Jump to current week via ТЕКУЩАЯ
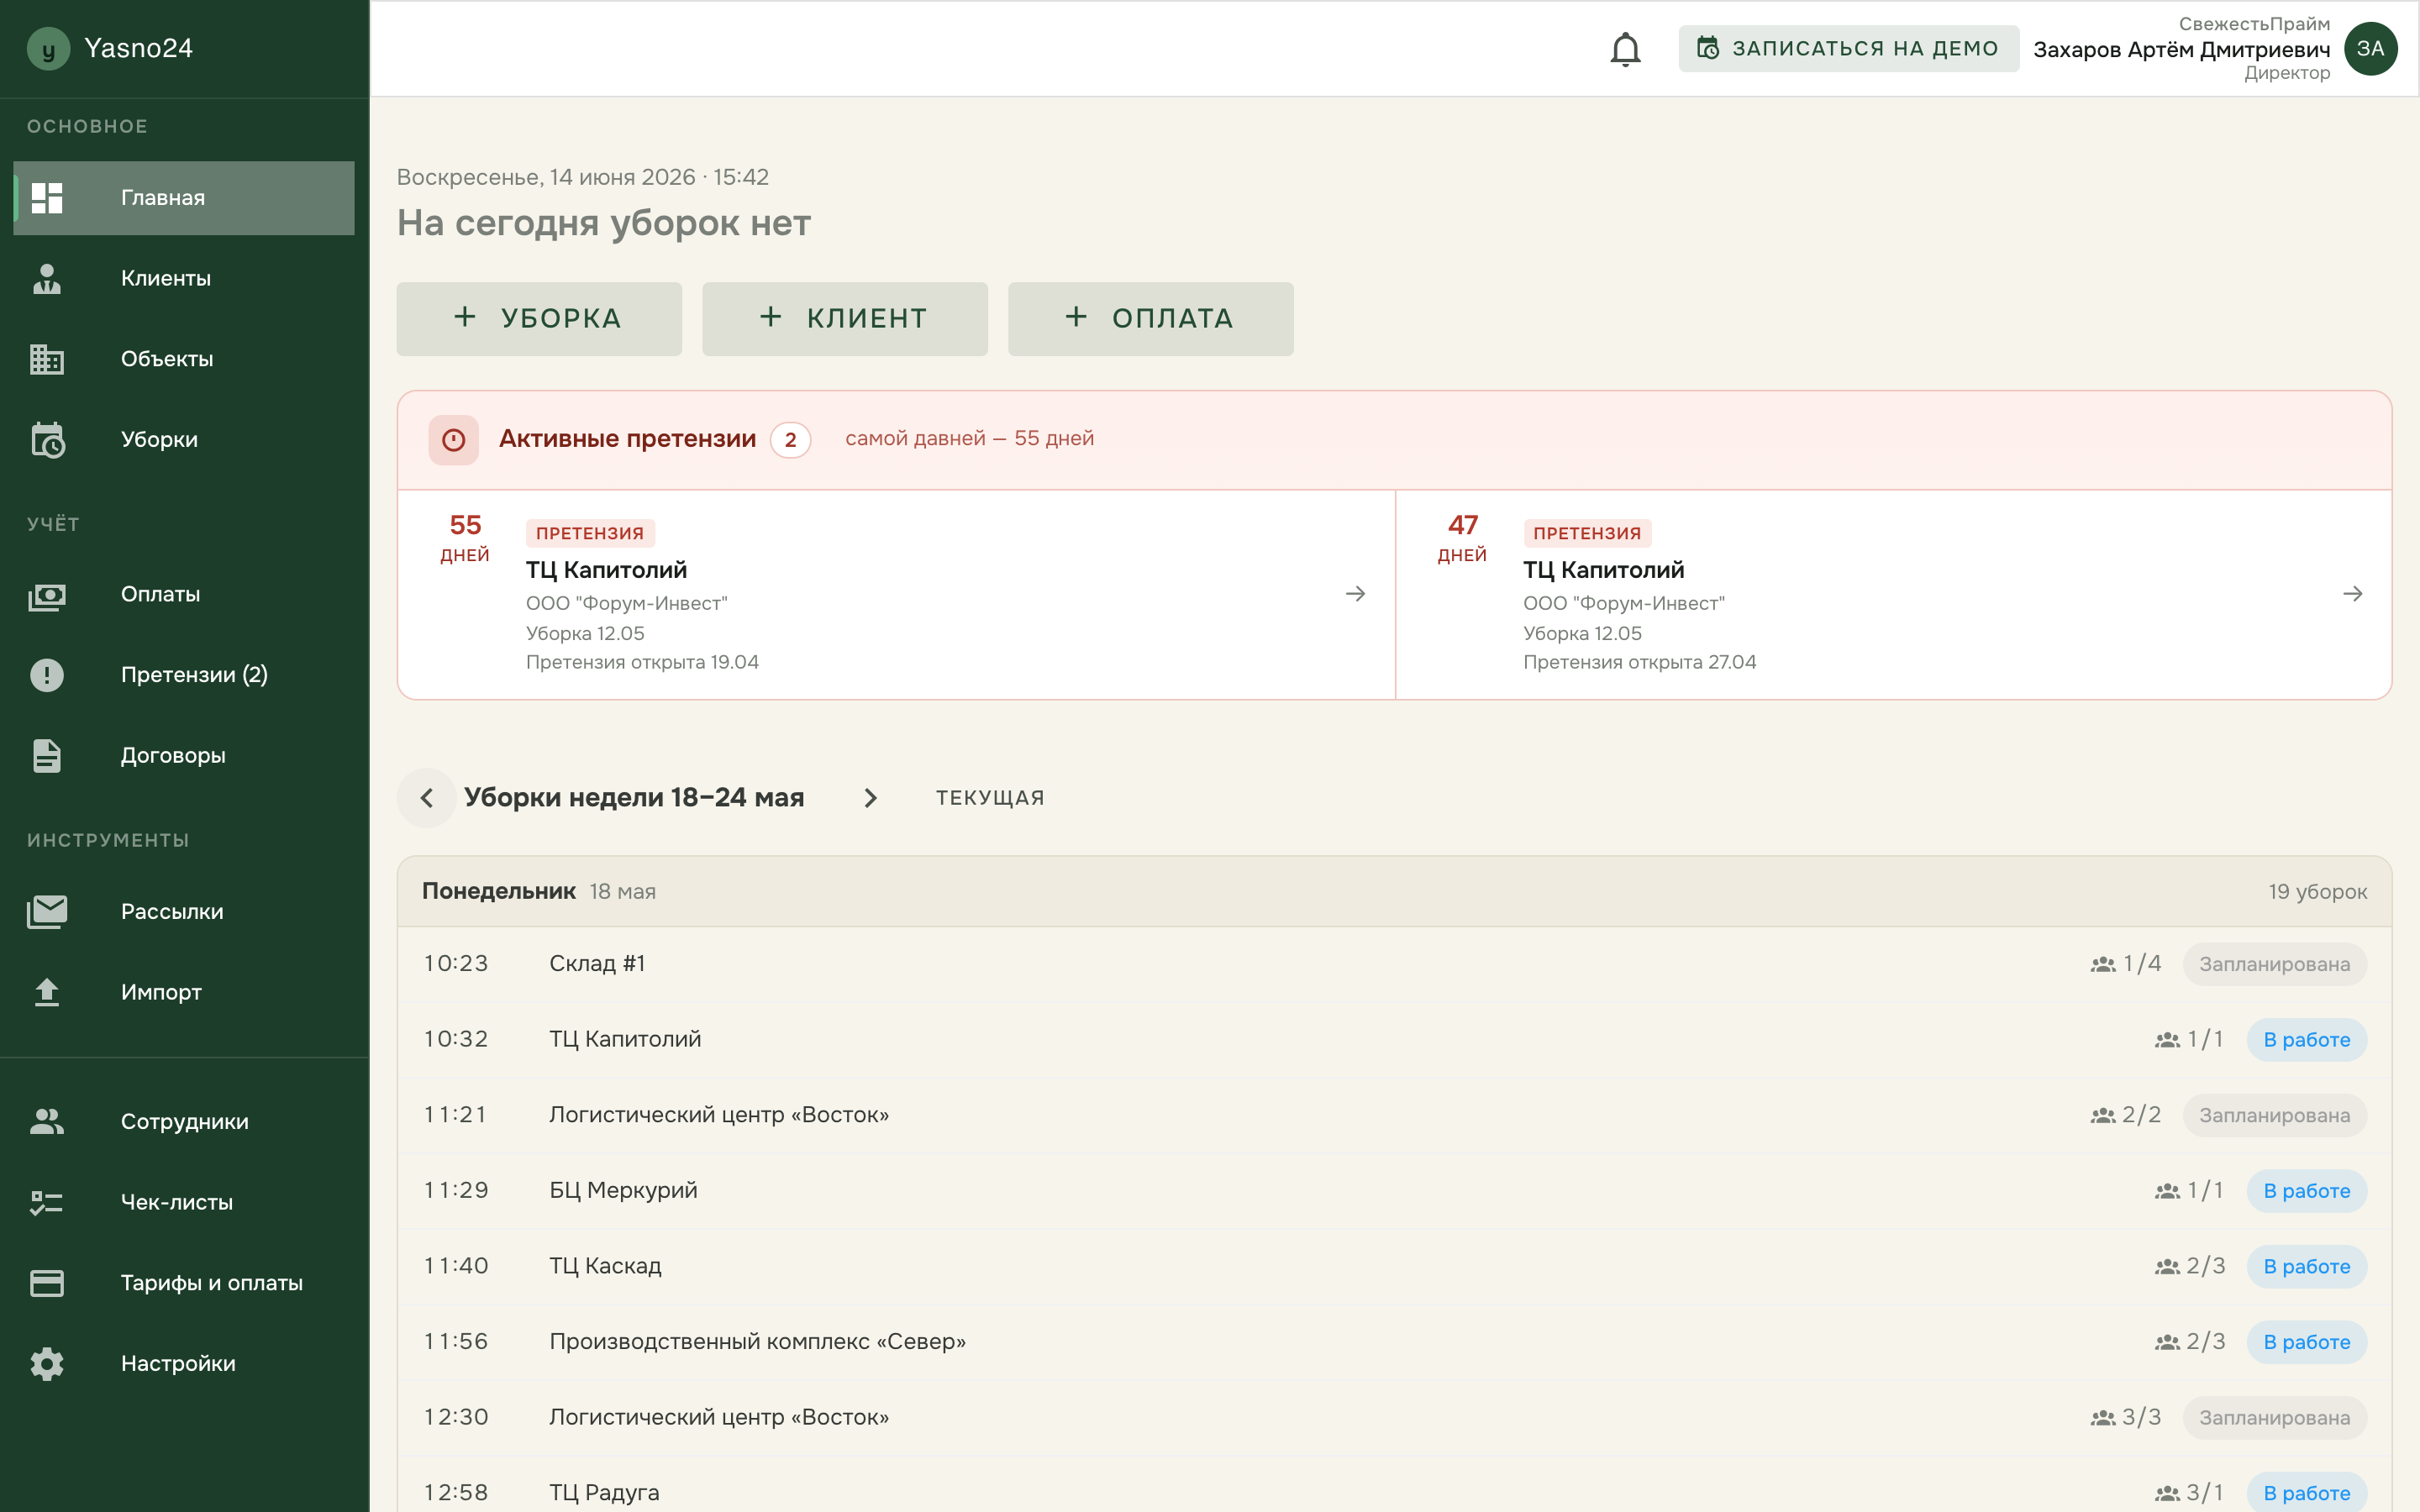2420x1512 pixels. click(990, 798)
